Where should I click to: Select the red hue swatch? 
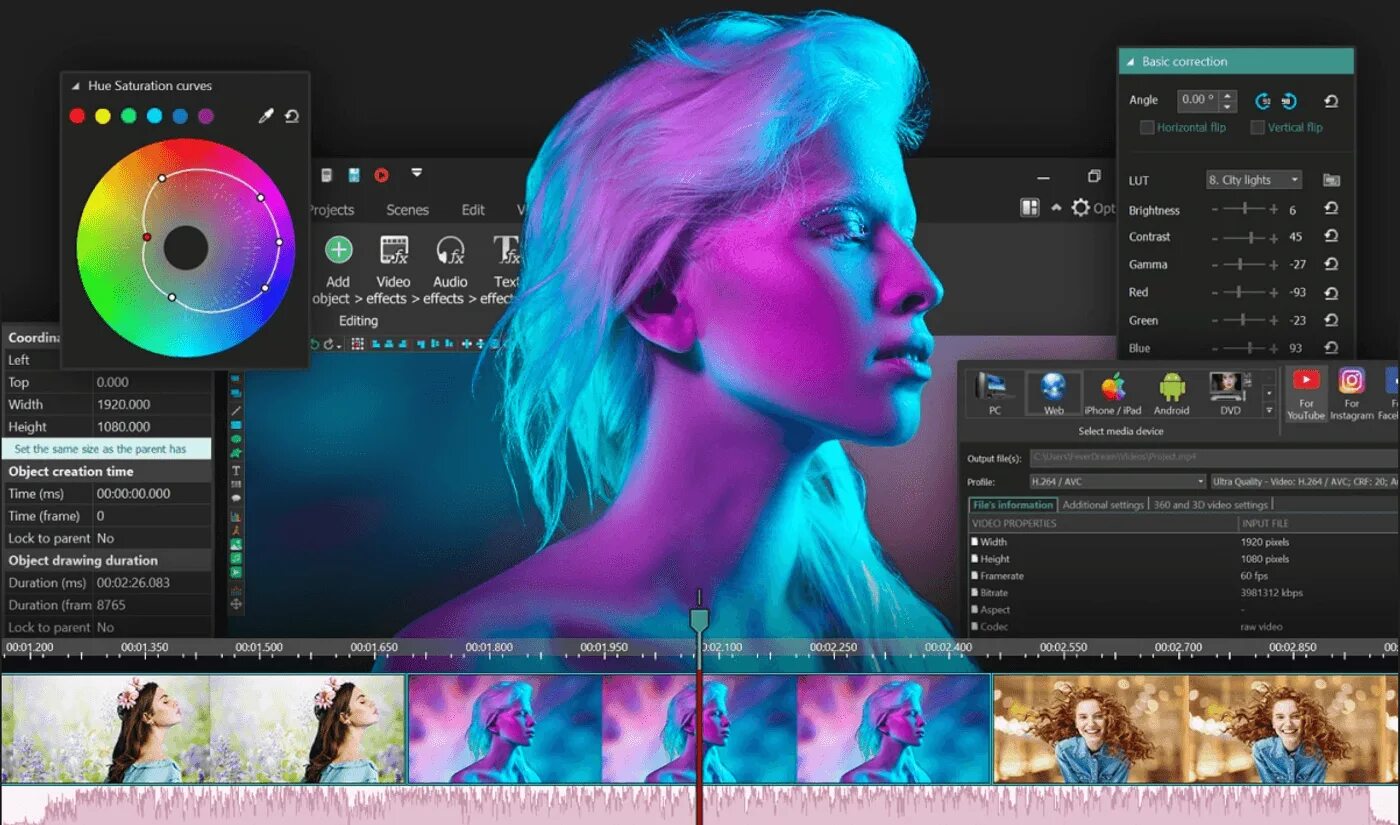pos(77,116)
